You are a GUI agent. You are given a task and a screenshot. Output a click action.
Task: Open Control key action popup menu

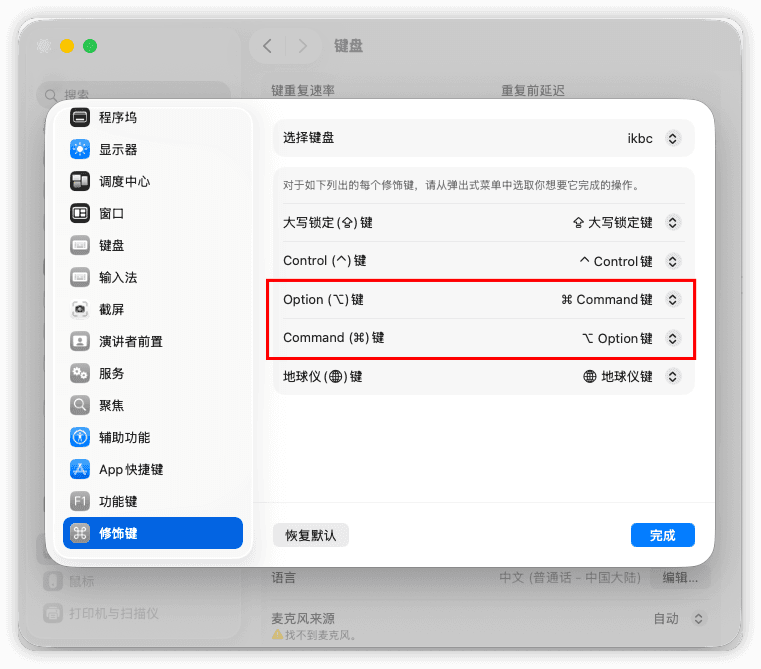tap(630, 261)
